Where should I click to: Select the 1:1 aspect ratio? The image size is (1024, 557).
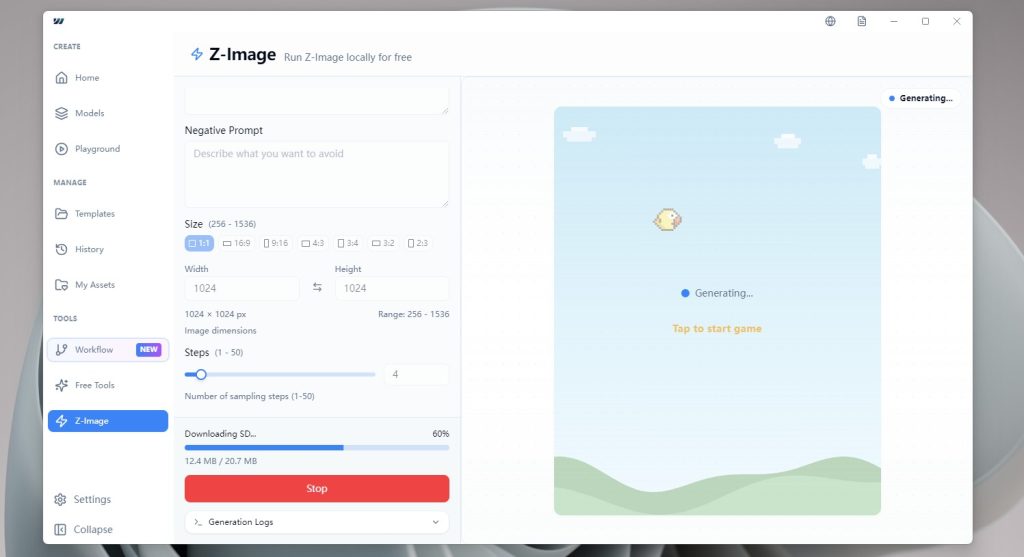click(x=199, y=243)
